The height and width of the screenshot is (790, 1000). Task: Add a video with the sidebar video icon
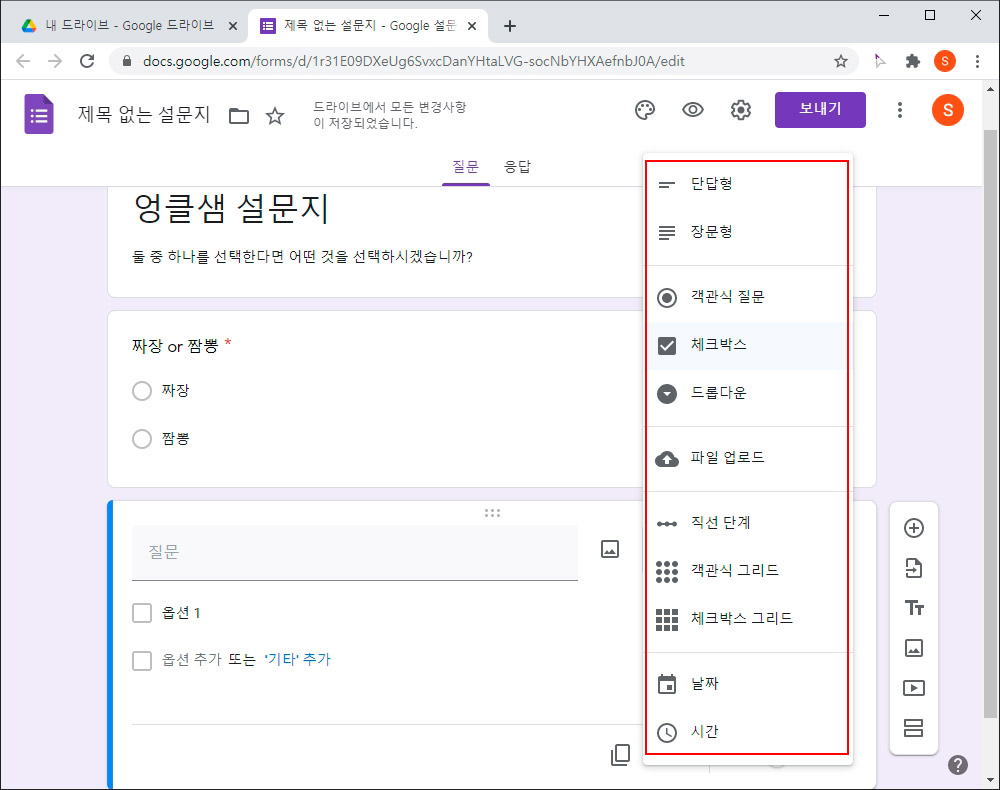pos(914,688)
